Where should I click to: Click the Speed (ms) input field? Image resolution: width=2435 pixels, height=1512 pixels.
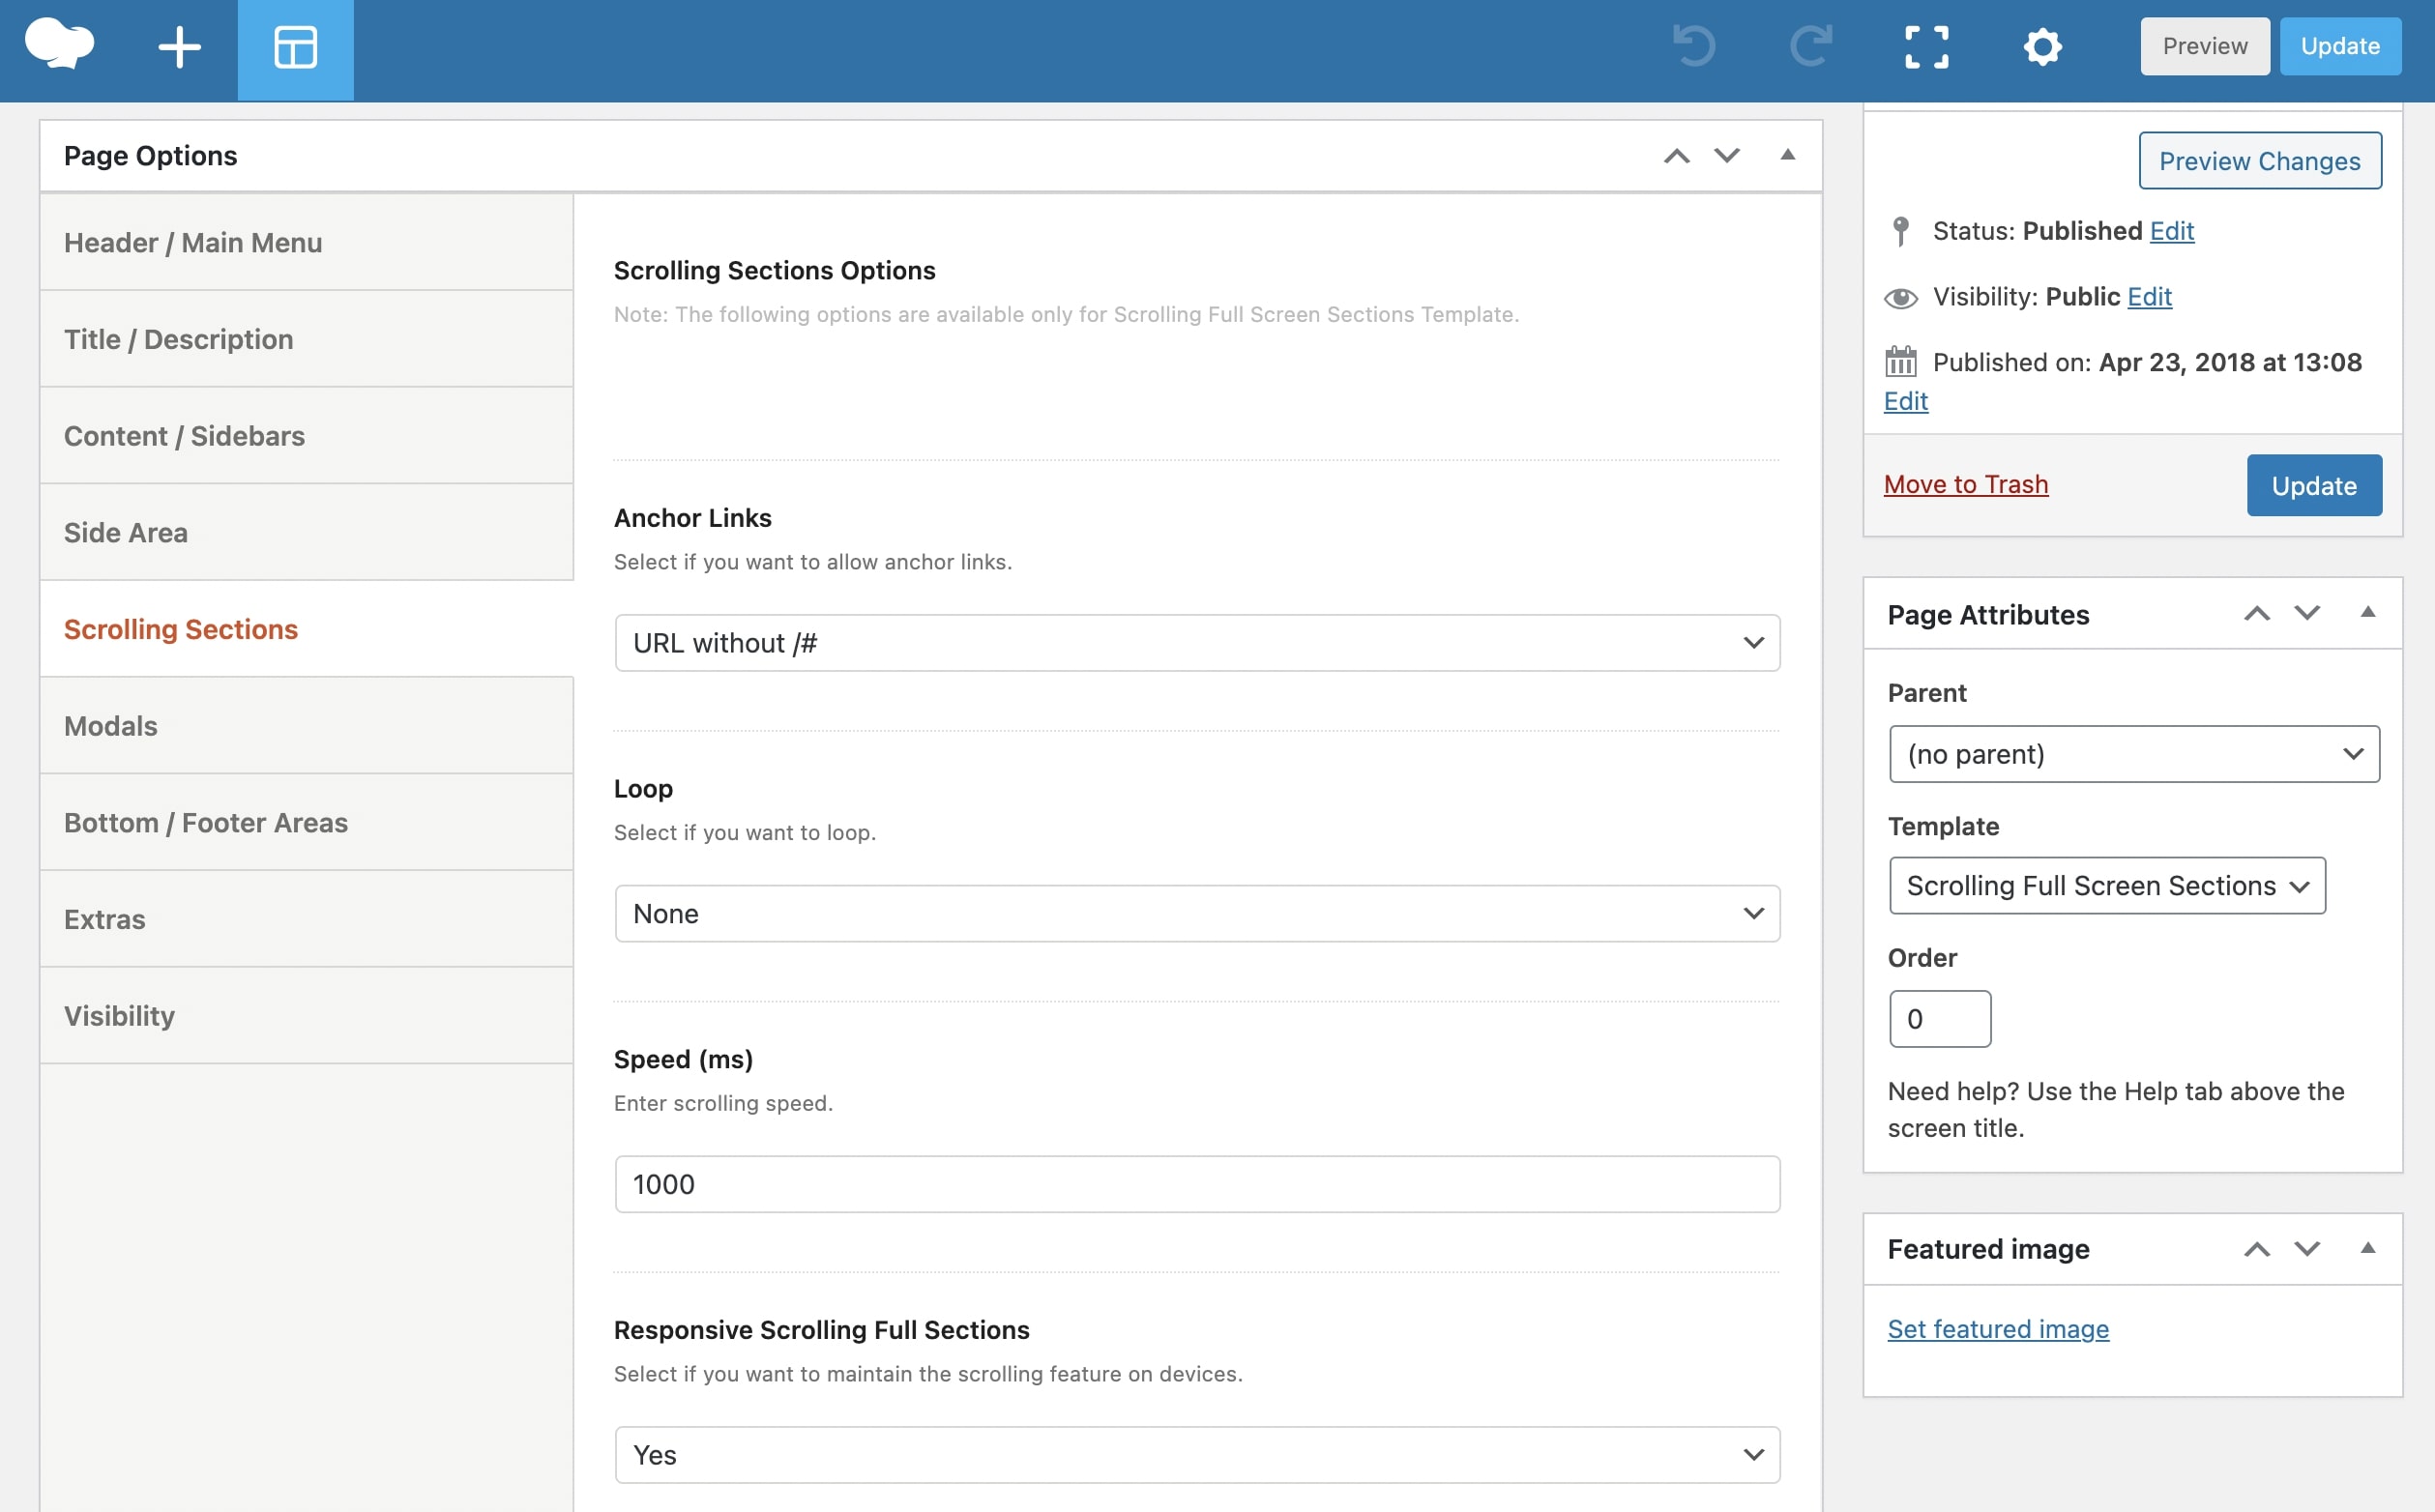tap(1197, 1184)
